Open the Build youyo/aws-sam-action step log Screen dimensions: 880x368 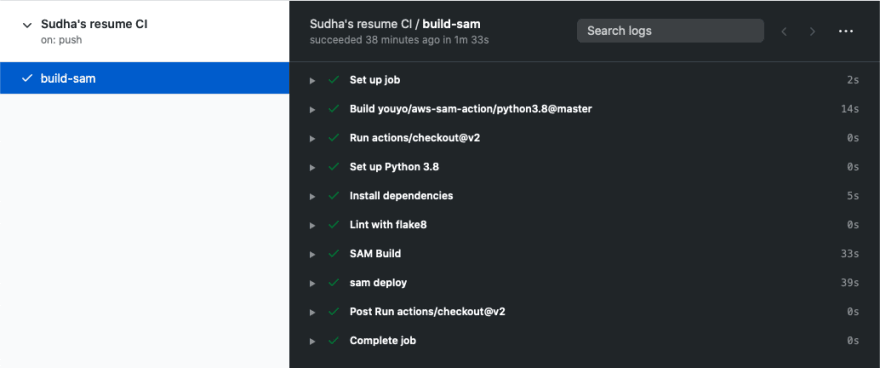[584, 109]
